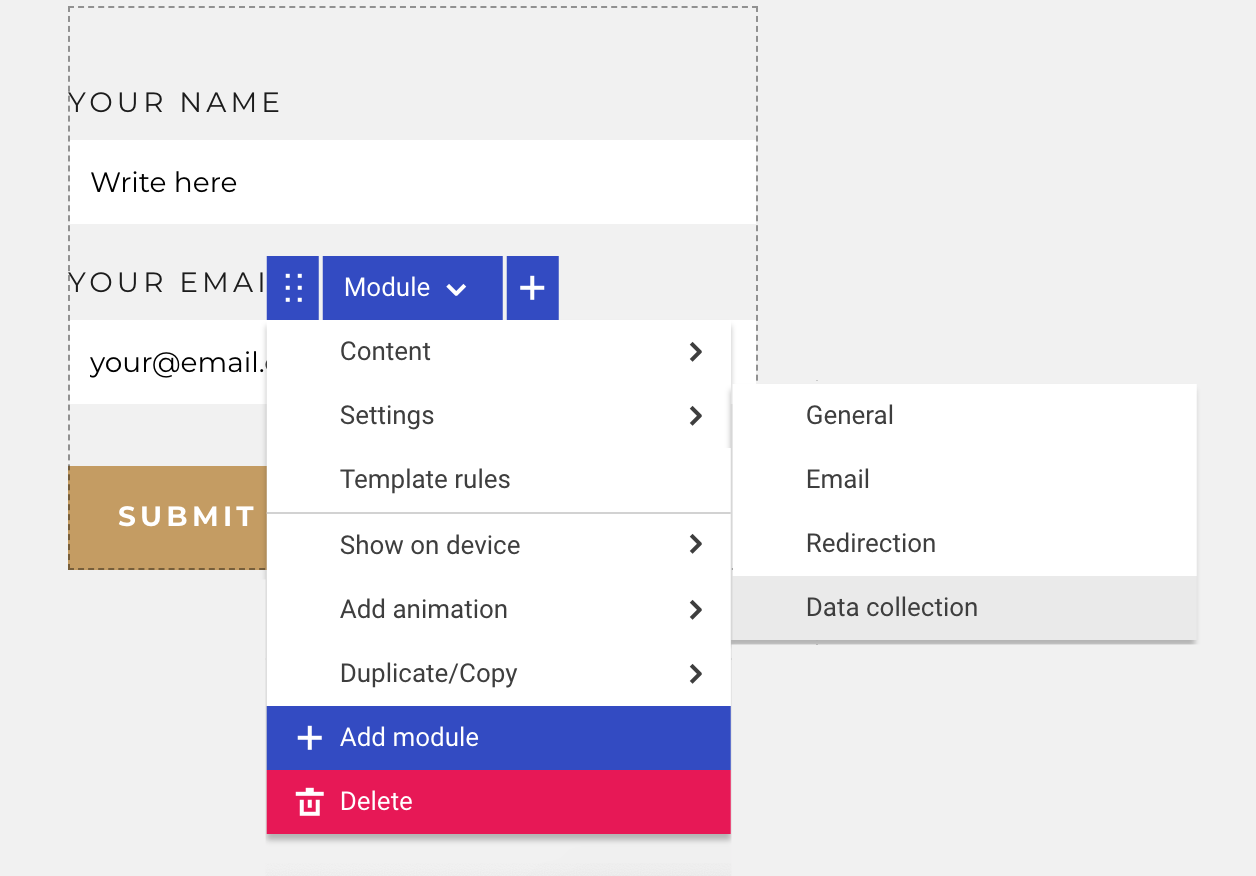Viewport: 1256px width, 876px height.
Task: Click the YOUR EMAIL label text
Action: 168,283
